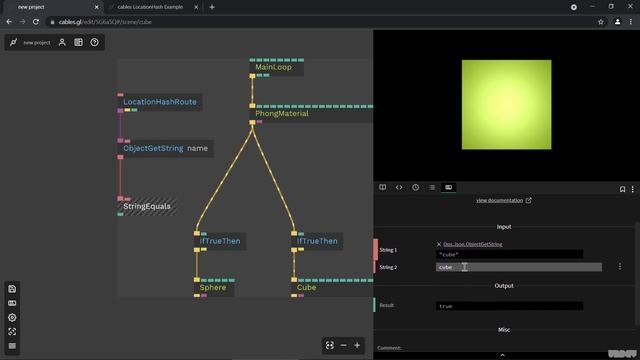Click the StringEquals result output port
640x360 pixels.
[120, 214]
